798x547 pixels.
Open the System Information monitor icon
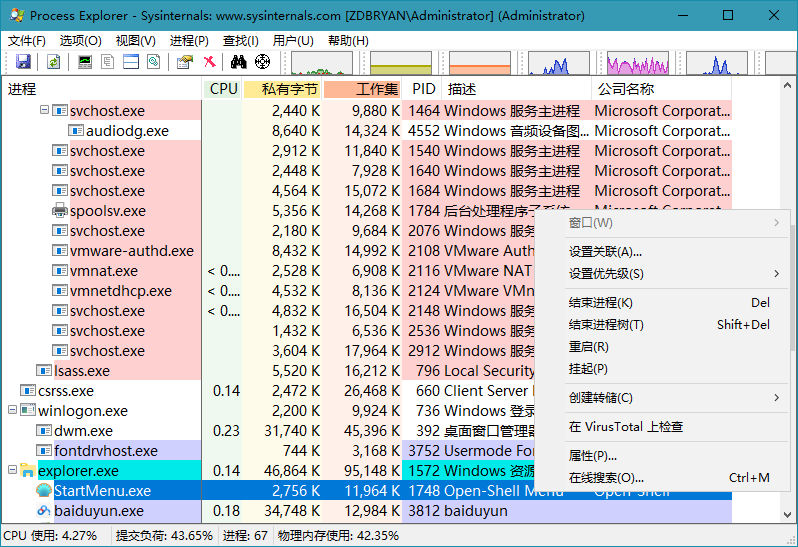(85, 62)
